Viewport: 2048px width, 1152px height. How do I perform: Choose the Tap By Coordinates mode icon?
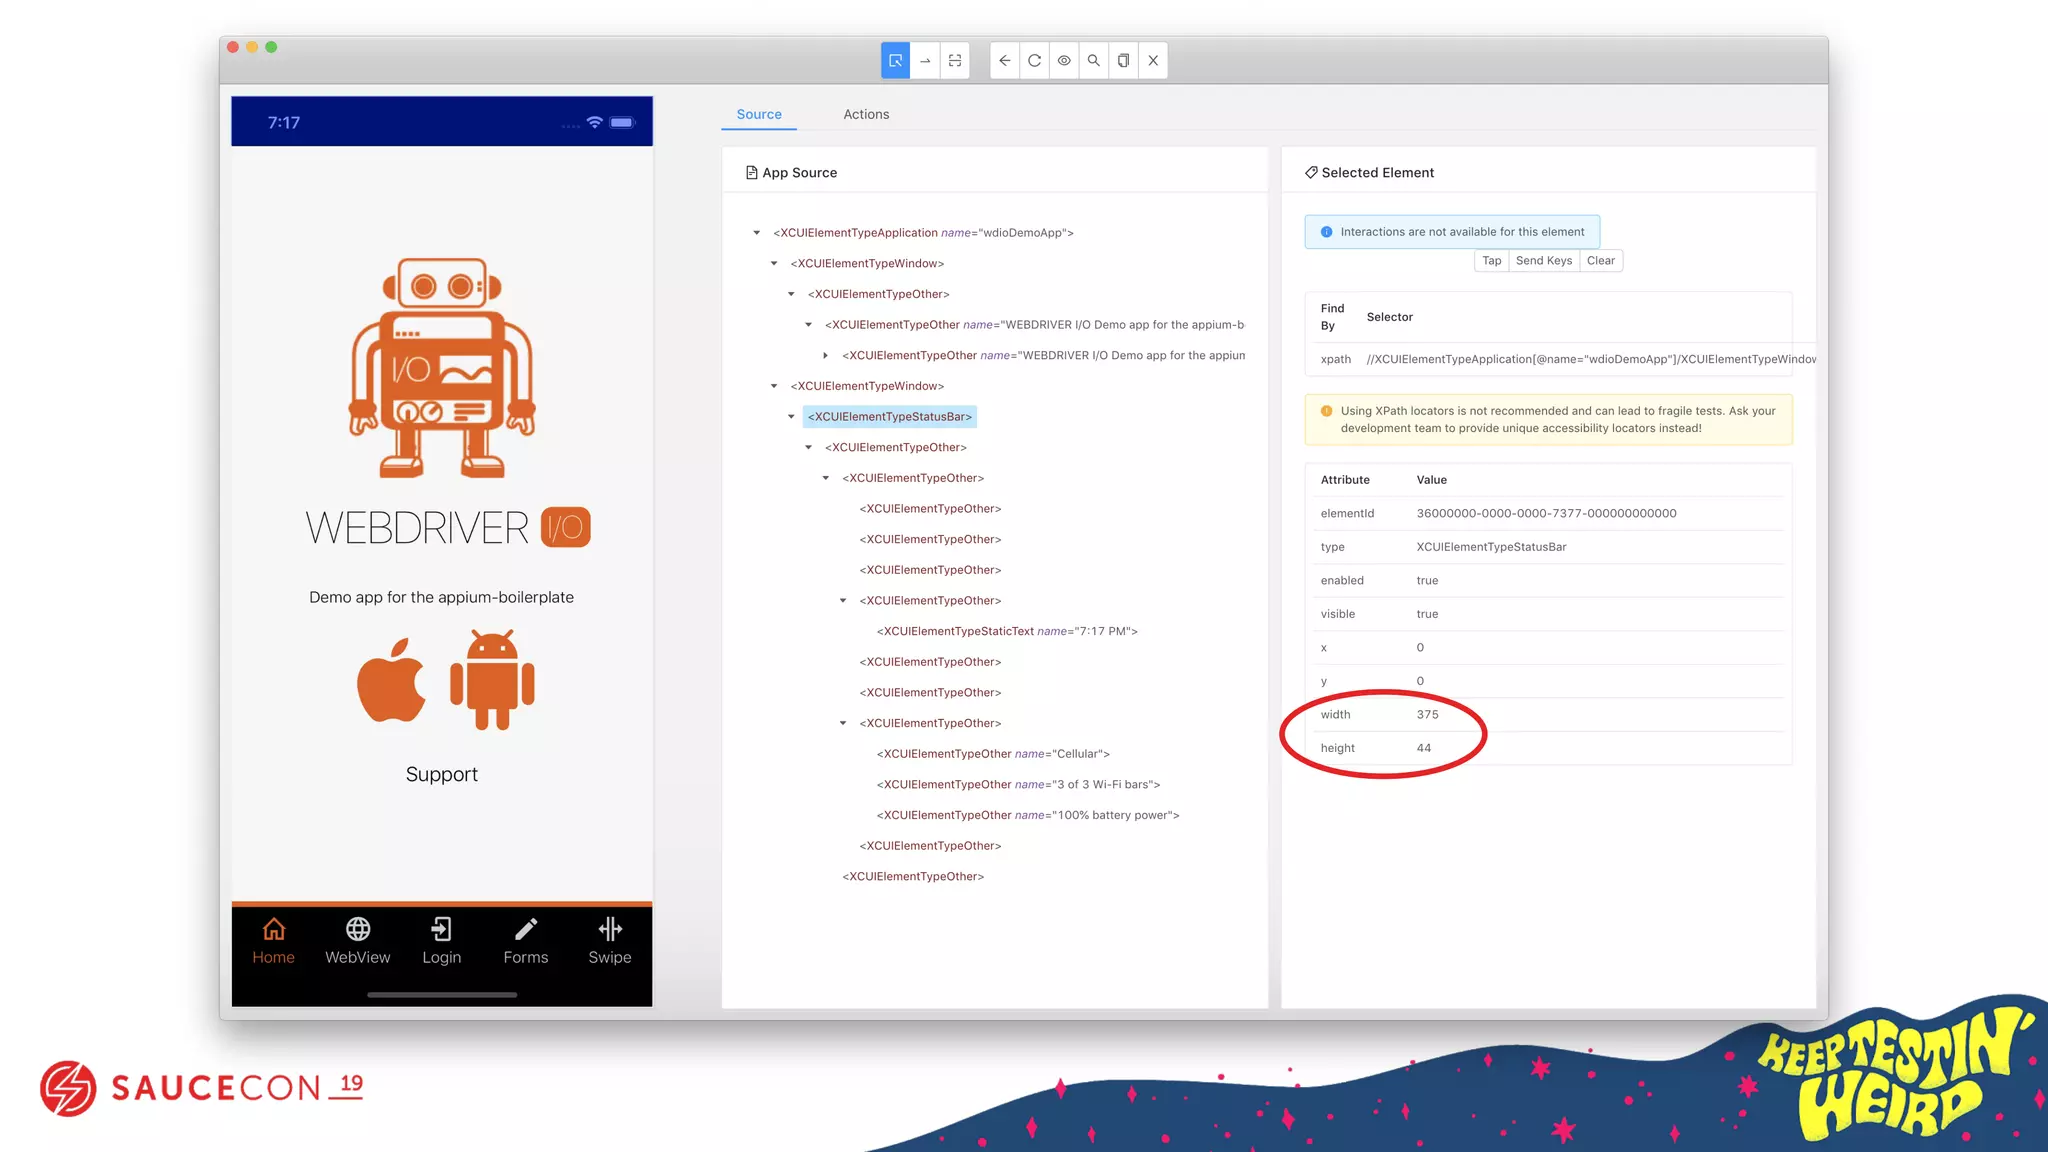pyautogui.click(x=955, y=60)
